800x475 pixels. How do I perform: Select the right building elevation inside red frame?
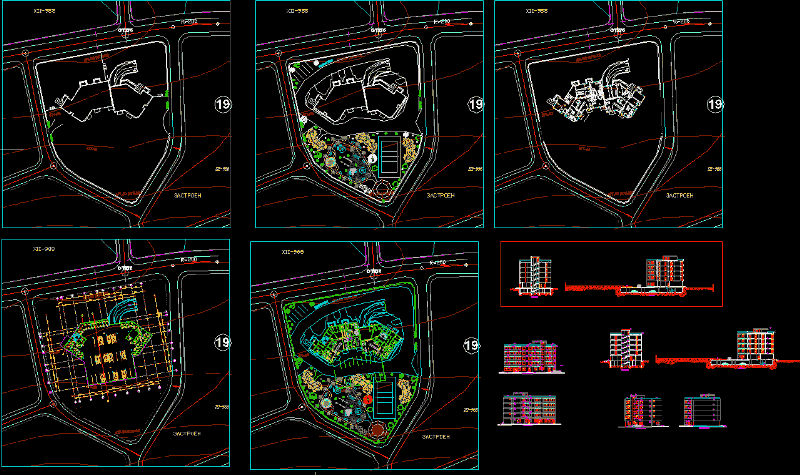tap(663, 276)
